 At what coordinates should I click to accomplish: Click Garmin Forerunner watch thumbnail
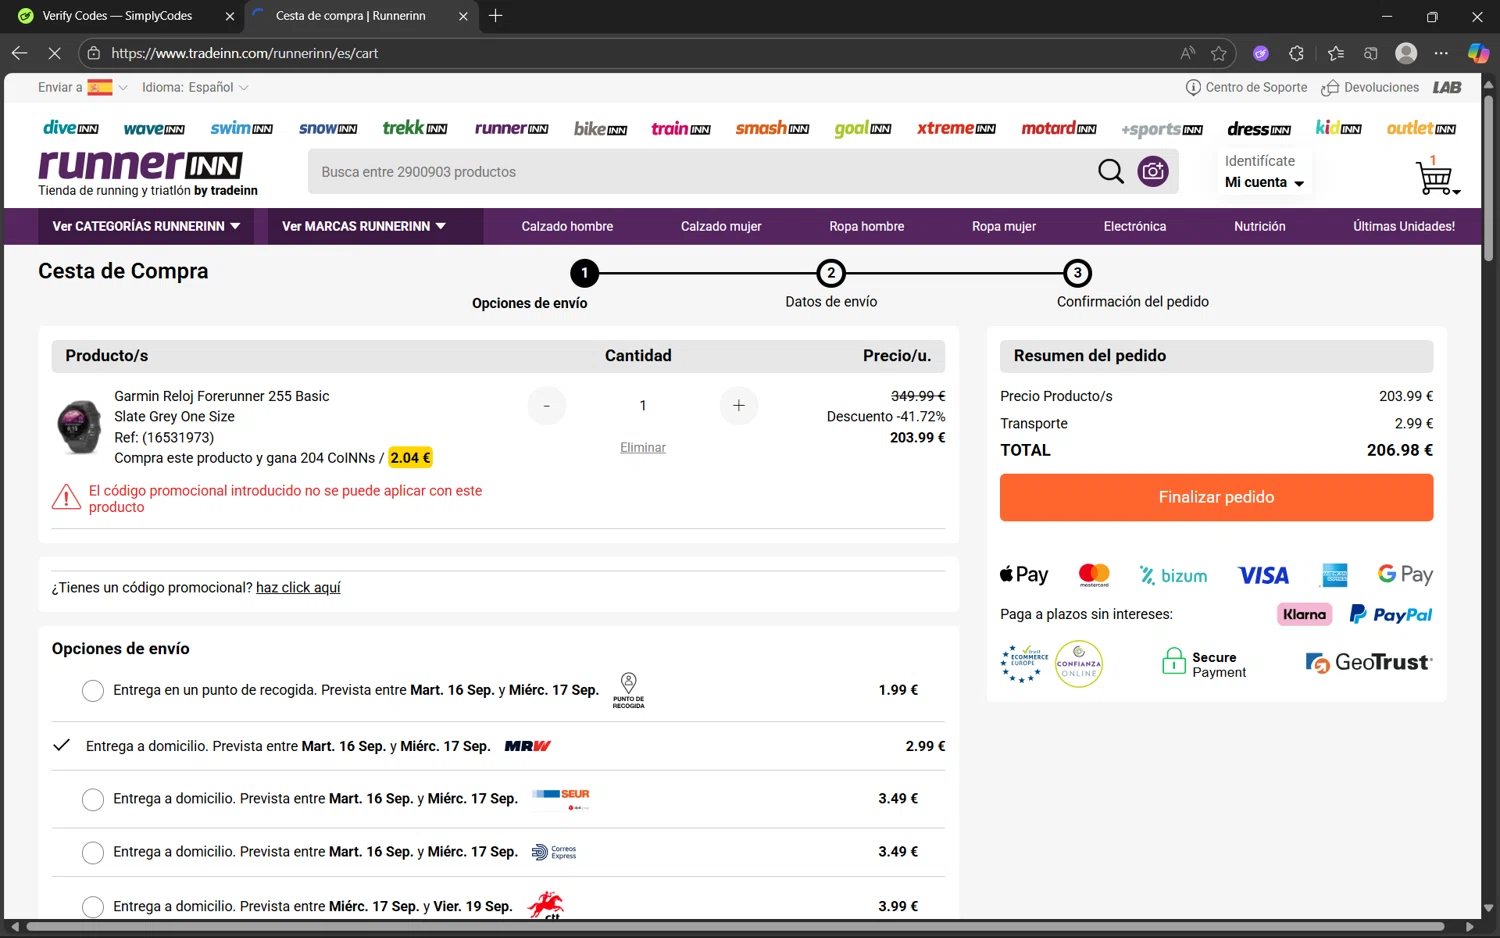click(x=79, y=426)
